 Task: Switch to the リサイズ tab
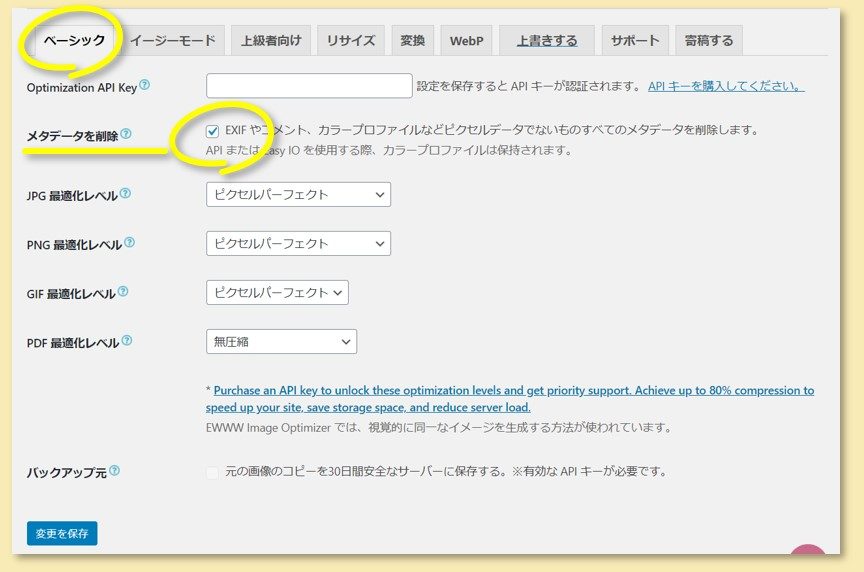pos(351,40)
